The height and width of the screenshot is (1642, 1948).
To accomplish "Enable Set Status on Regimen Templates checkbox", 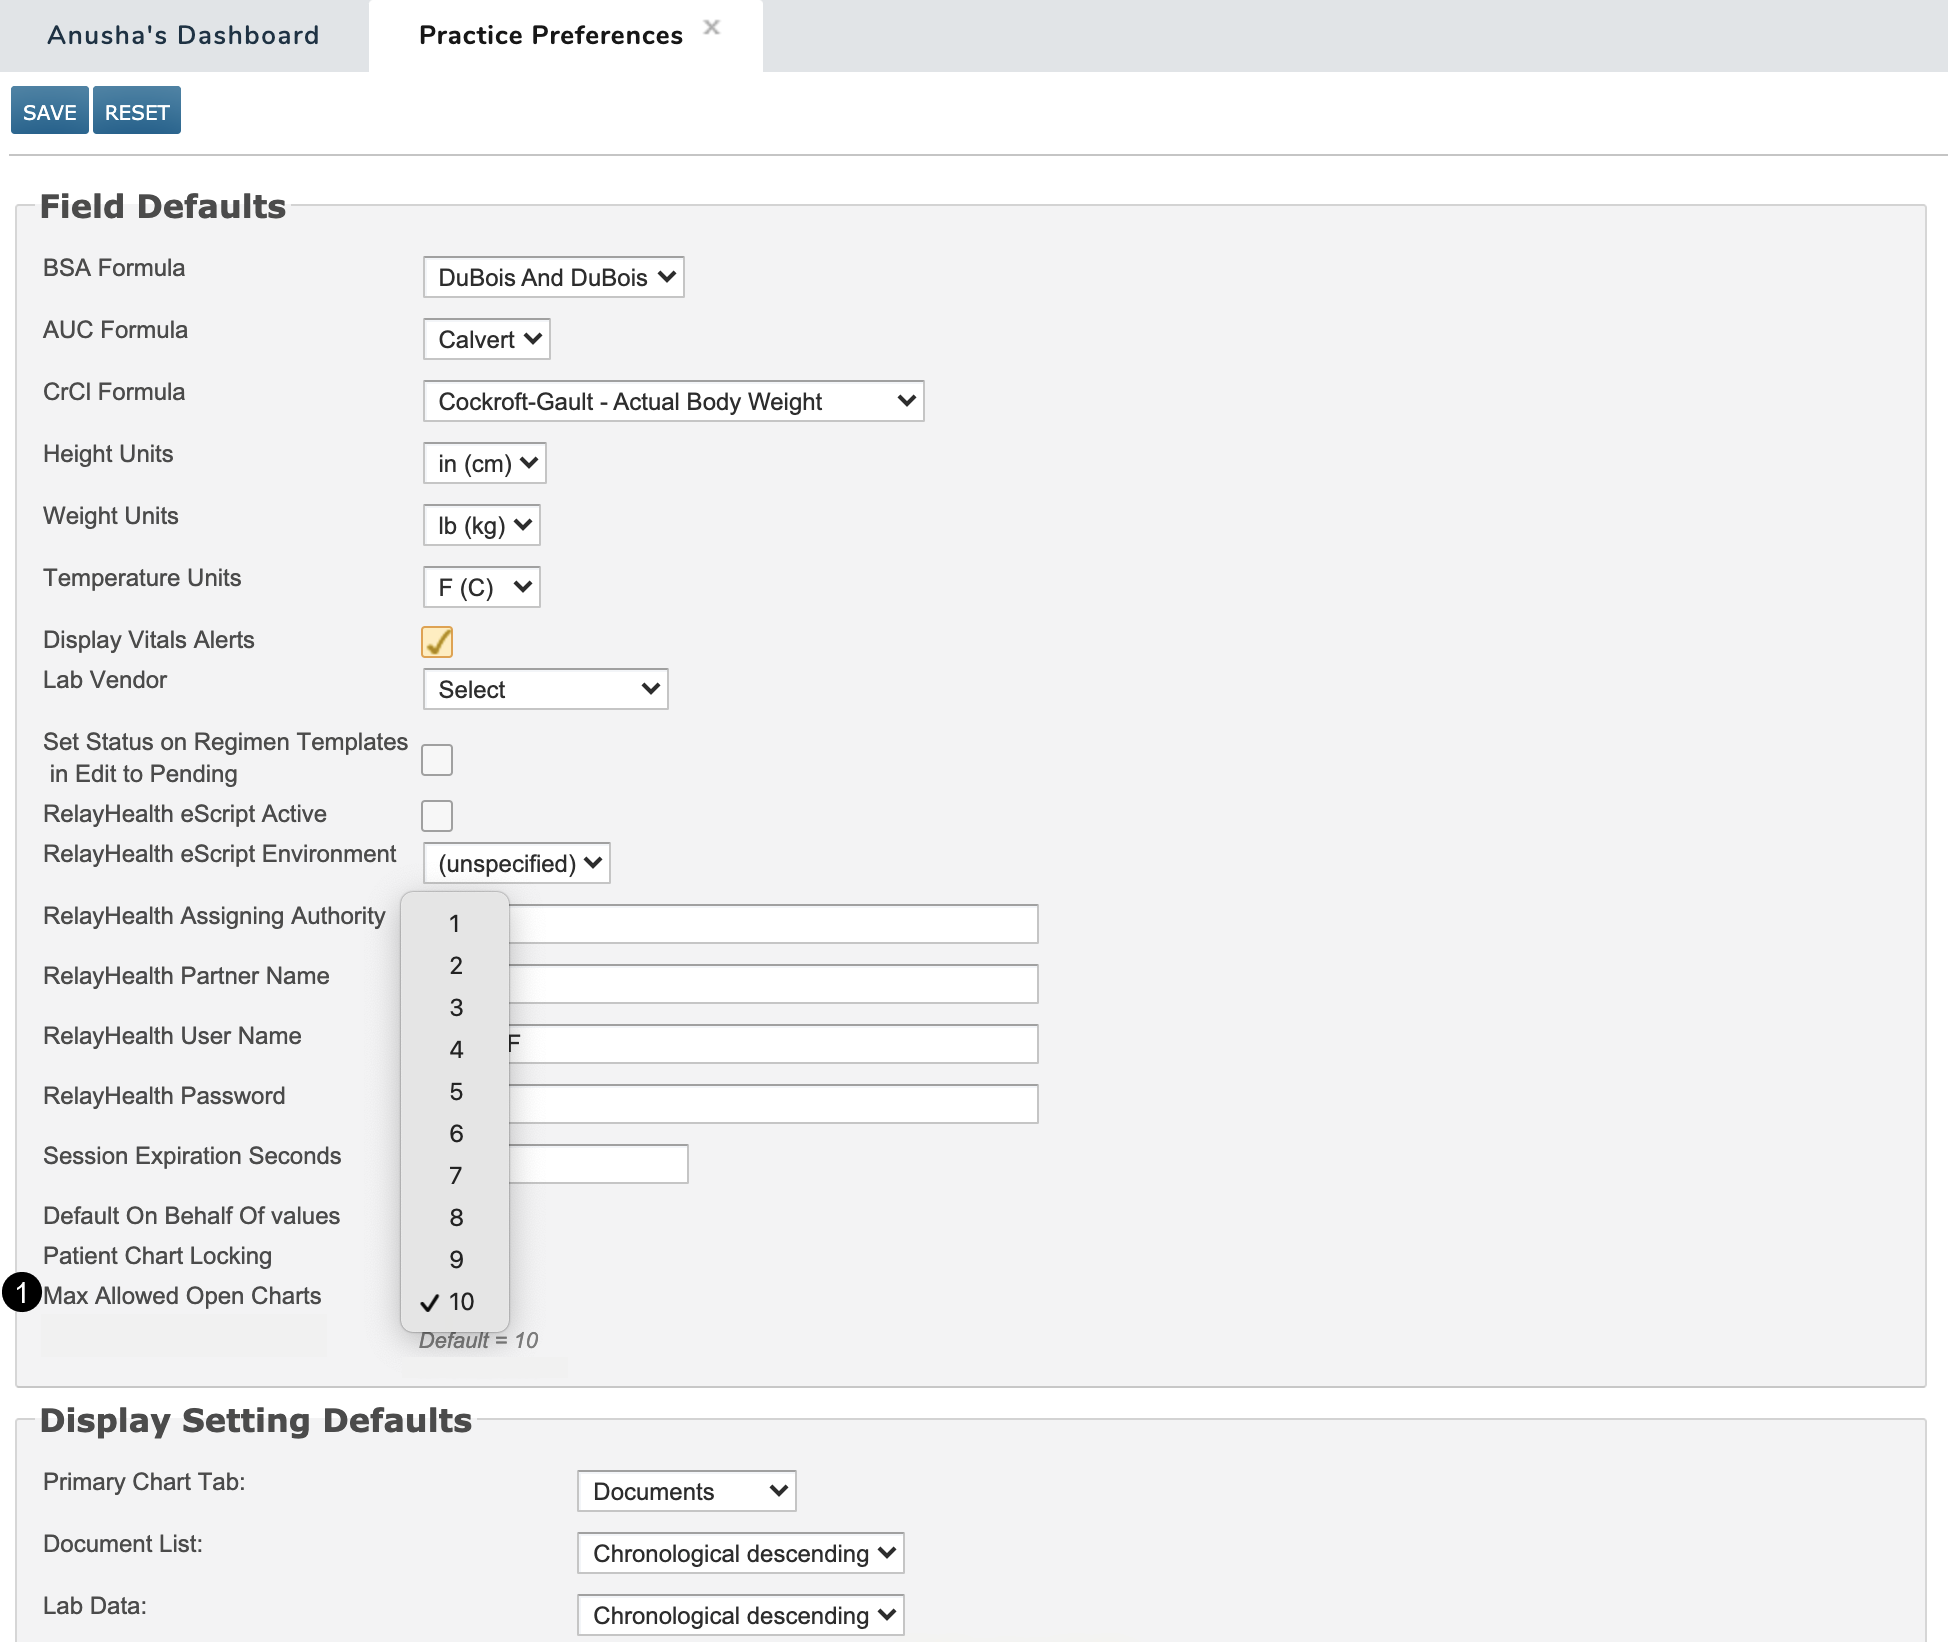I will click(437, 760).
